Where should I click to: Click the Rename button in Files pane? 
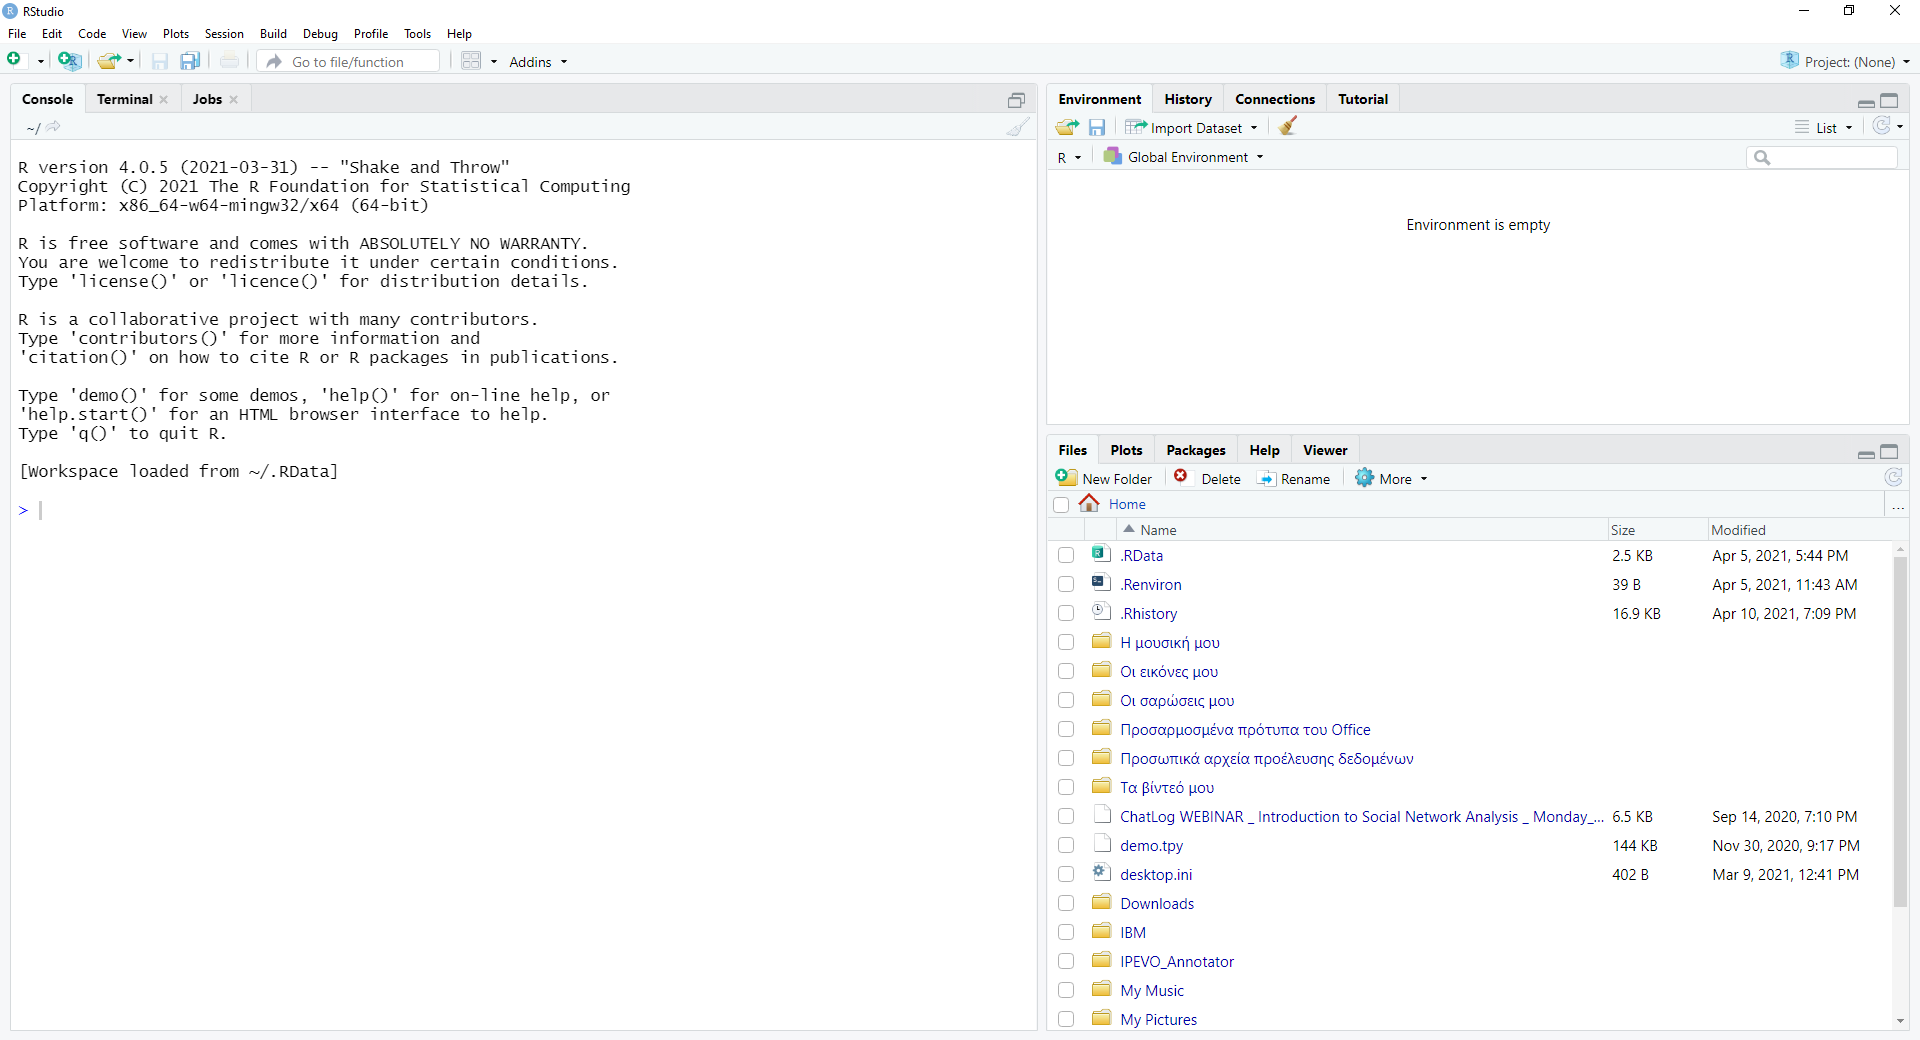pyautogui.click(x=1294, y=479)
